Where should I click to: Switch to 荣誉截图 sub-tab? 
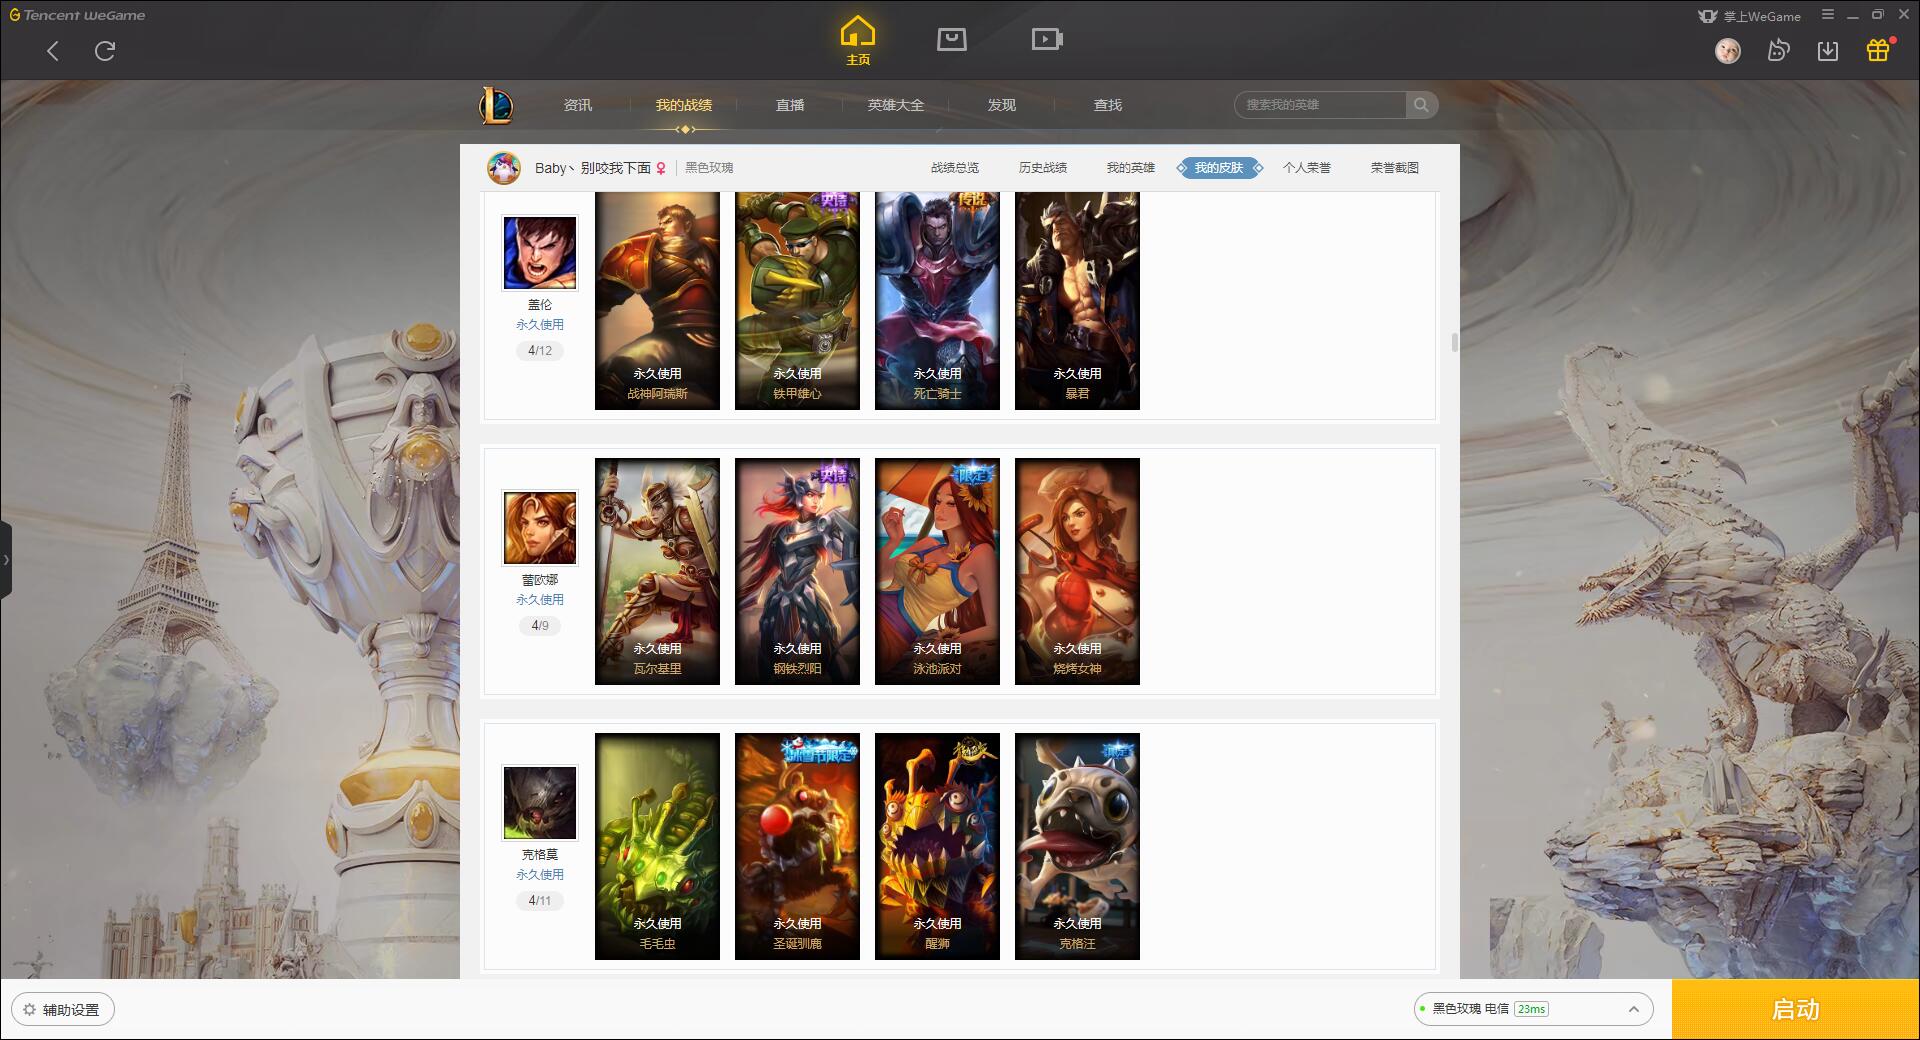[x=1395, y=168]
